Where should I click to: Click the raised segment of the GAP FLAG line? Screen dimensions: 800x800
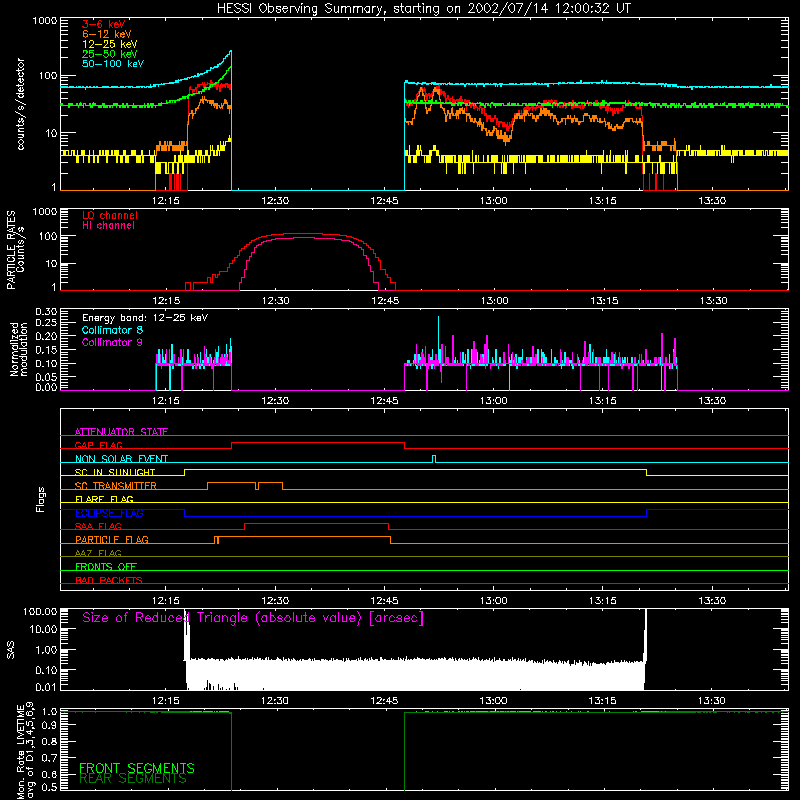[x=318, y=443]
